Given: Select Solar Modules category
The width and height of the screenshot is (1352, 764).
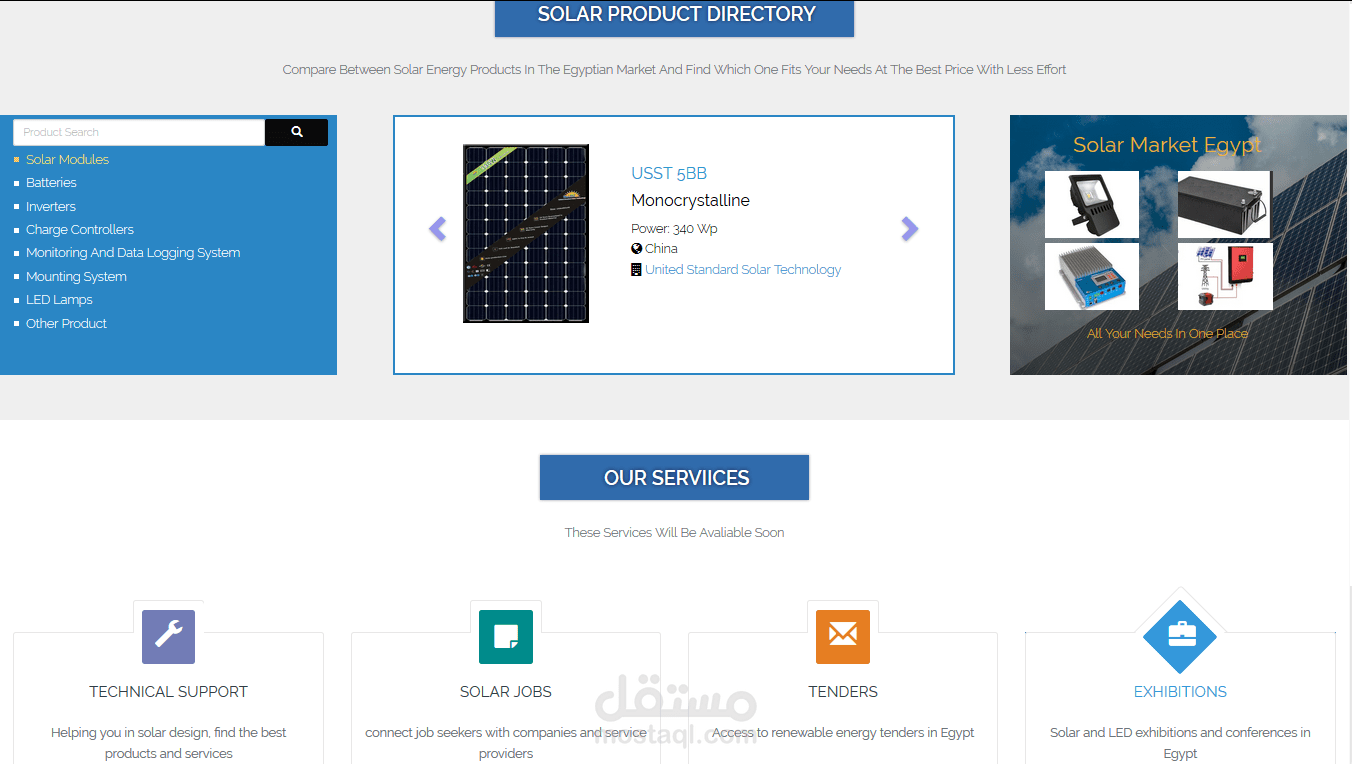Looking at the screenshot, I should [x=67, y=159].
